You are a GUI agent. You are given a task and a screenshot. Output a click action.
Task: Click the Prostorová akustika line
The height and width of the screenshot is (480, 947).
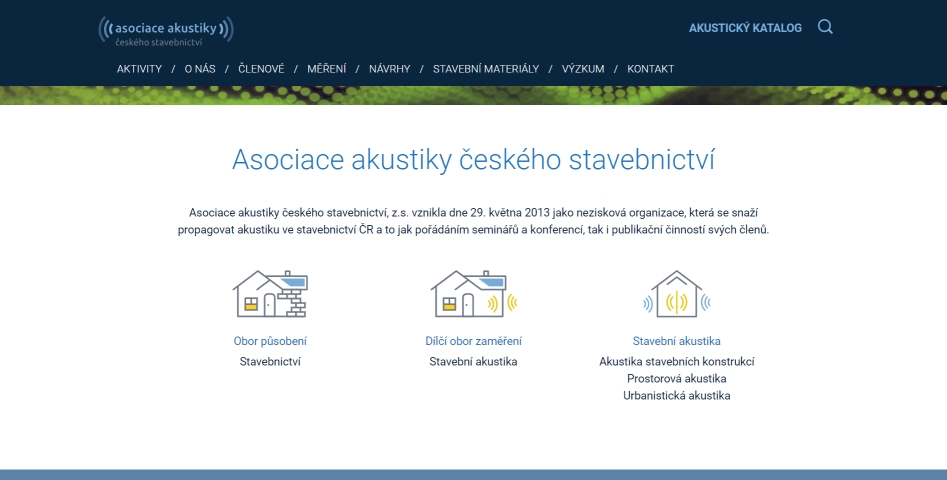(x=676, y=379)
